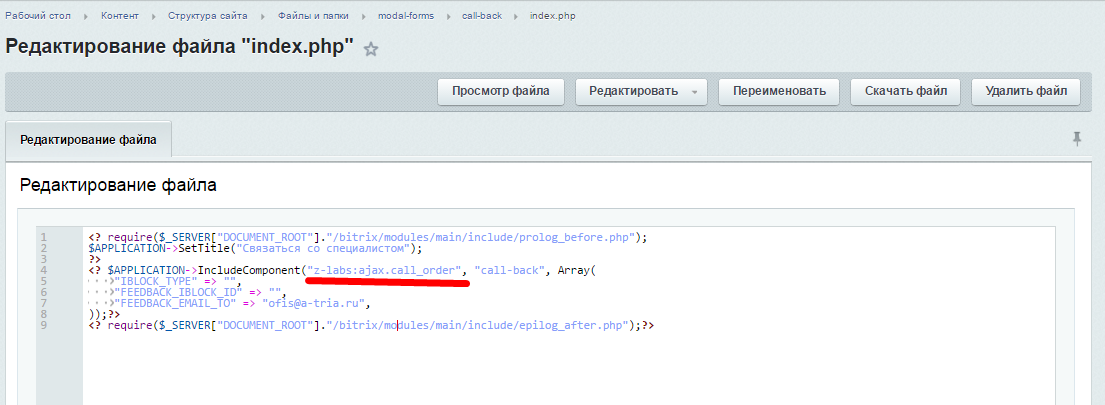Click line number 4 in the gutter
This screenshot has height=405, width=1105.
[x=44, y=270]
